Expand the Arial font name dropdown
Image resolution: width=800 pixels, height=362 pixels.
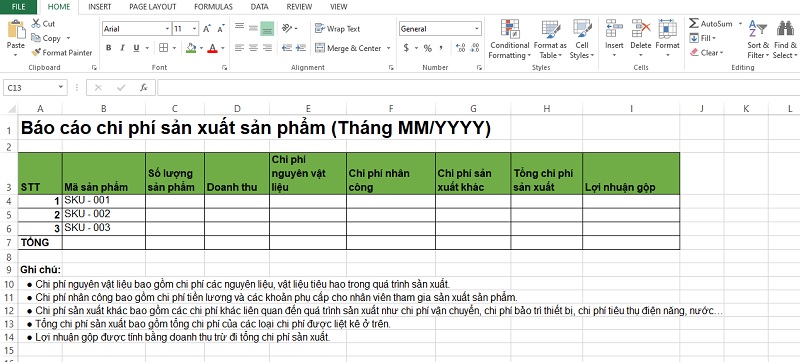point(167,29)
